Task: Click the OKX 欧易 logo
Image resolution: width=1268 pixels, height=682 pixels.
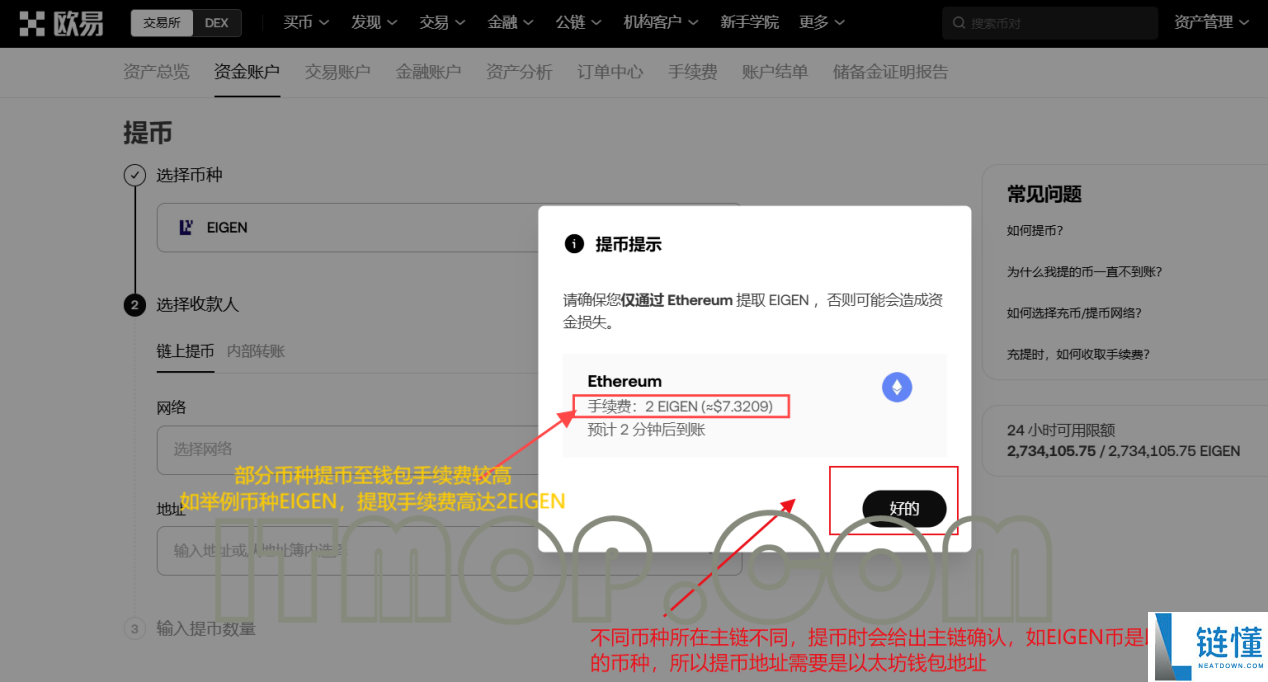Action: pyautogui.click(x=61, y=22)
